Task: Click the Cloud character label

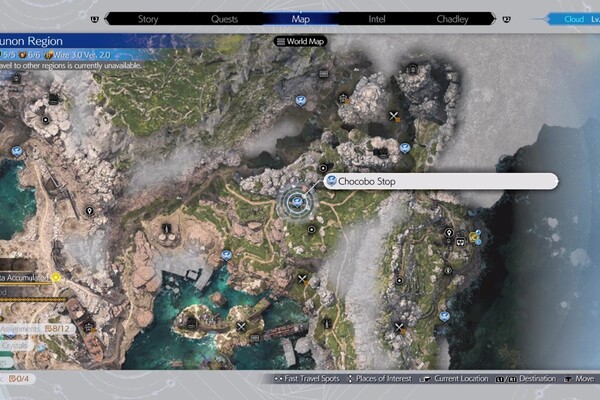Action: tap(574, 19)
